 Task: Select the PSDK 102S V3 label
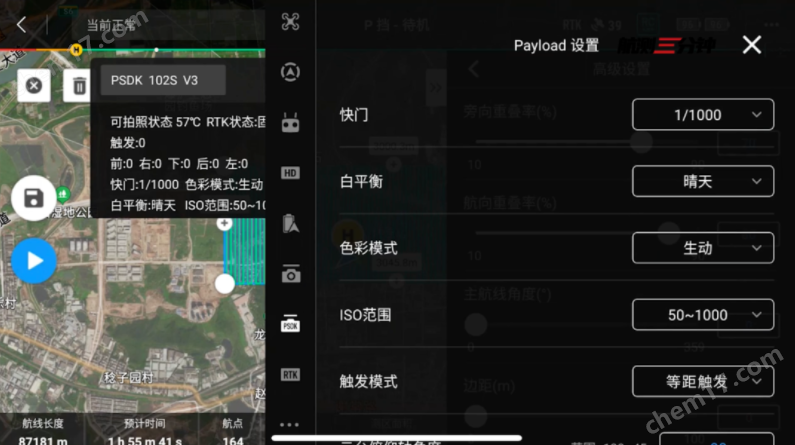point(163,80)
